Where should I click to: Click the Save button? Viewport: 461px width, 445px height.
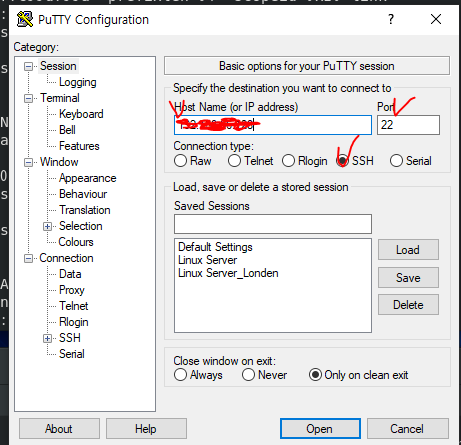pos(408,277)
